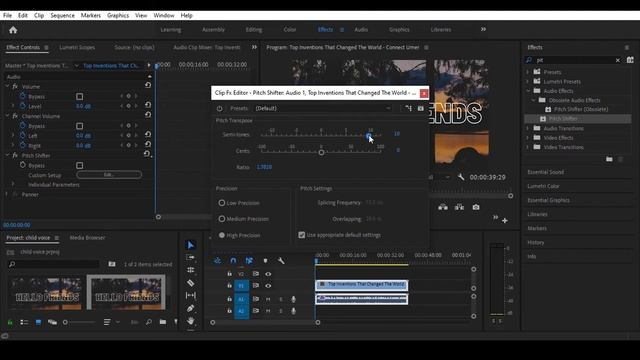Toggle lock on track V2

coord(229,274)
